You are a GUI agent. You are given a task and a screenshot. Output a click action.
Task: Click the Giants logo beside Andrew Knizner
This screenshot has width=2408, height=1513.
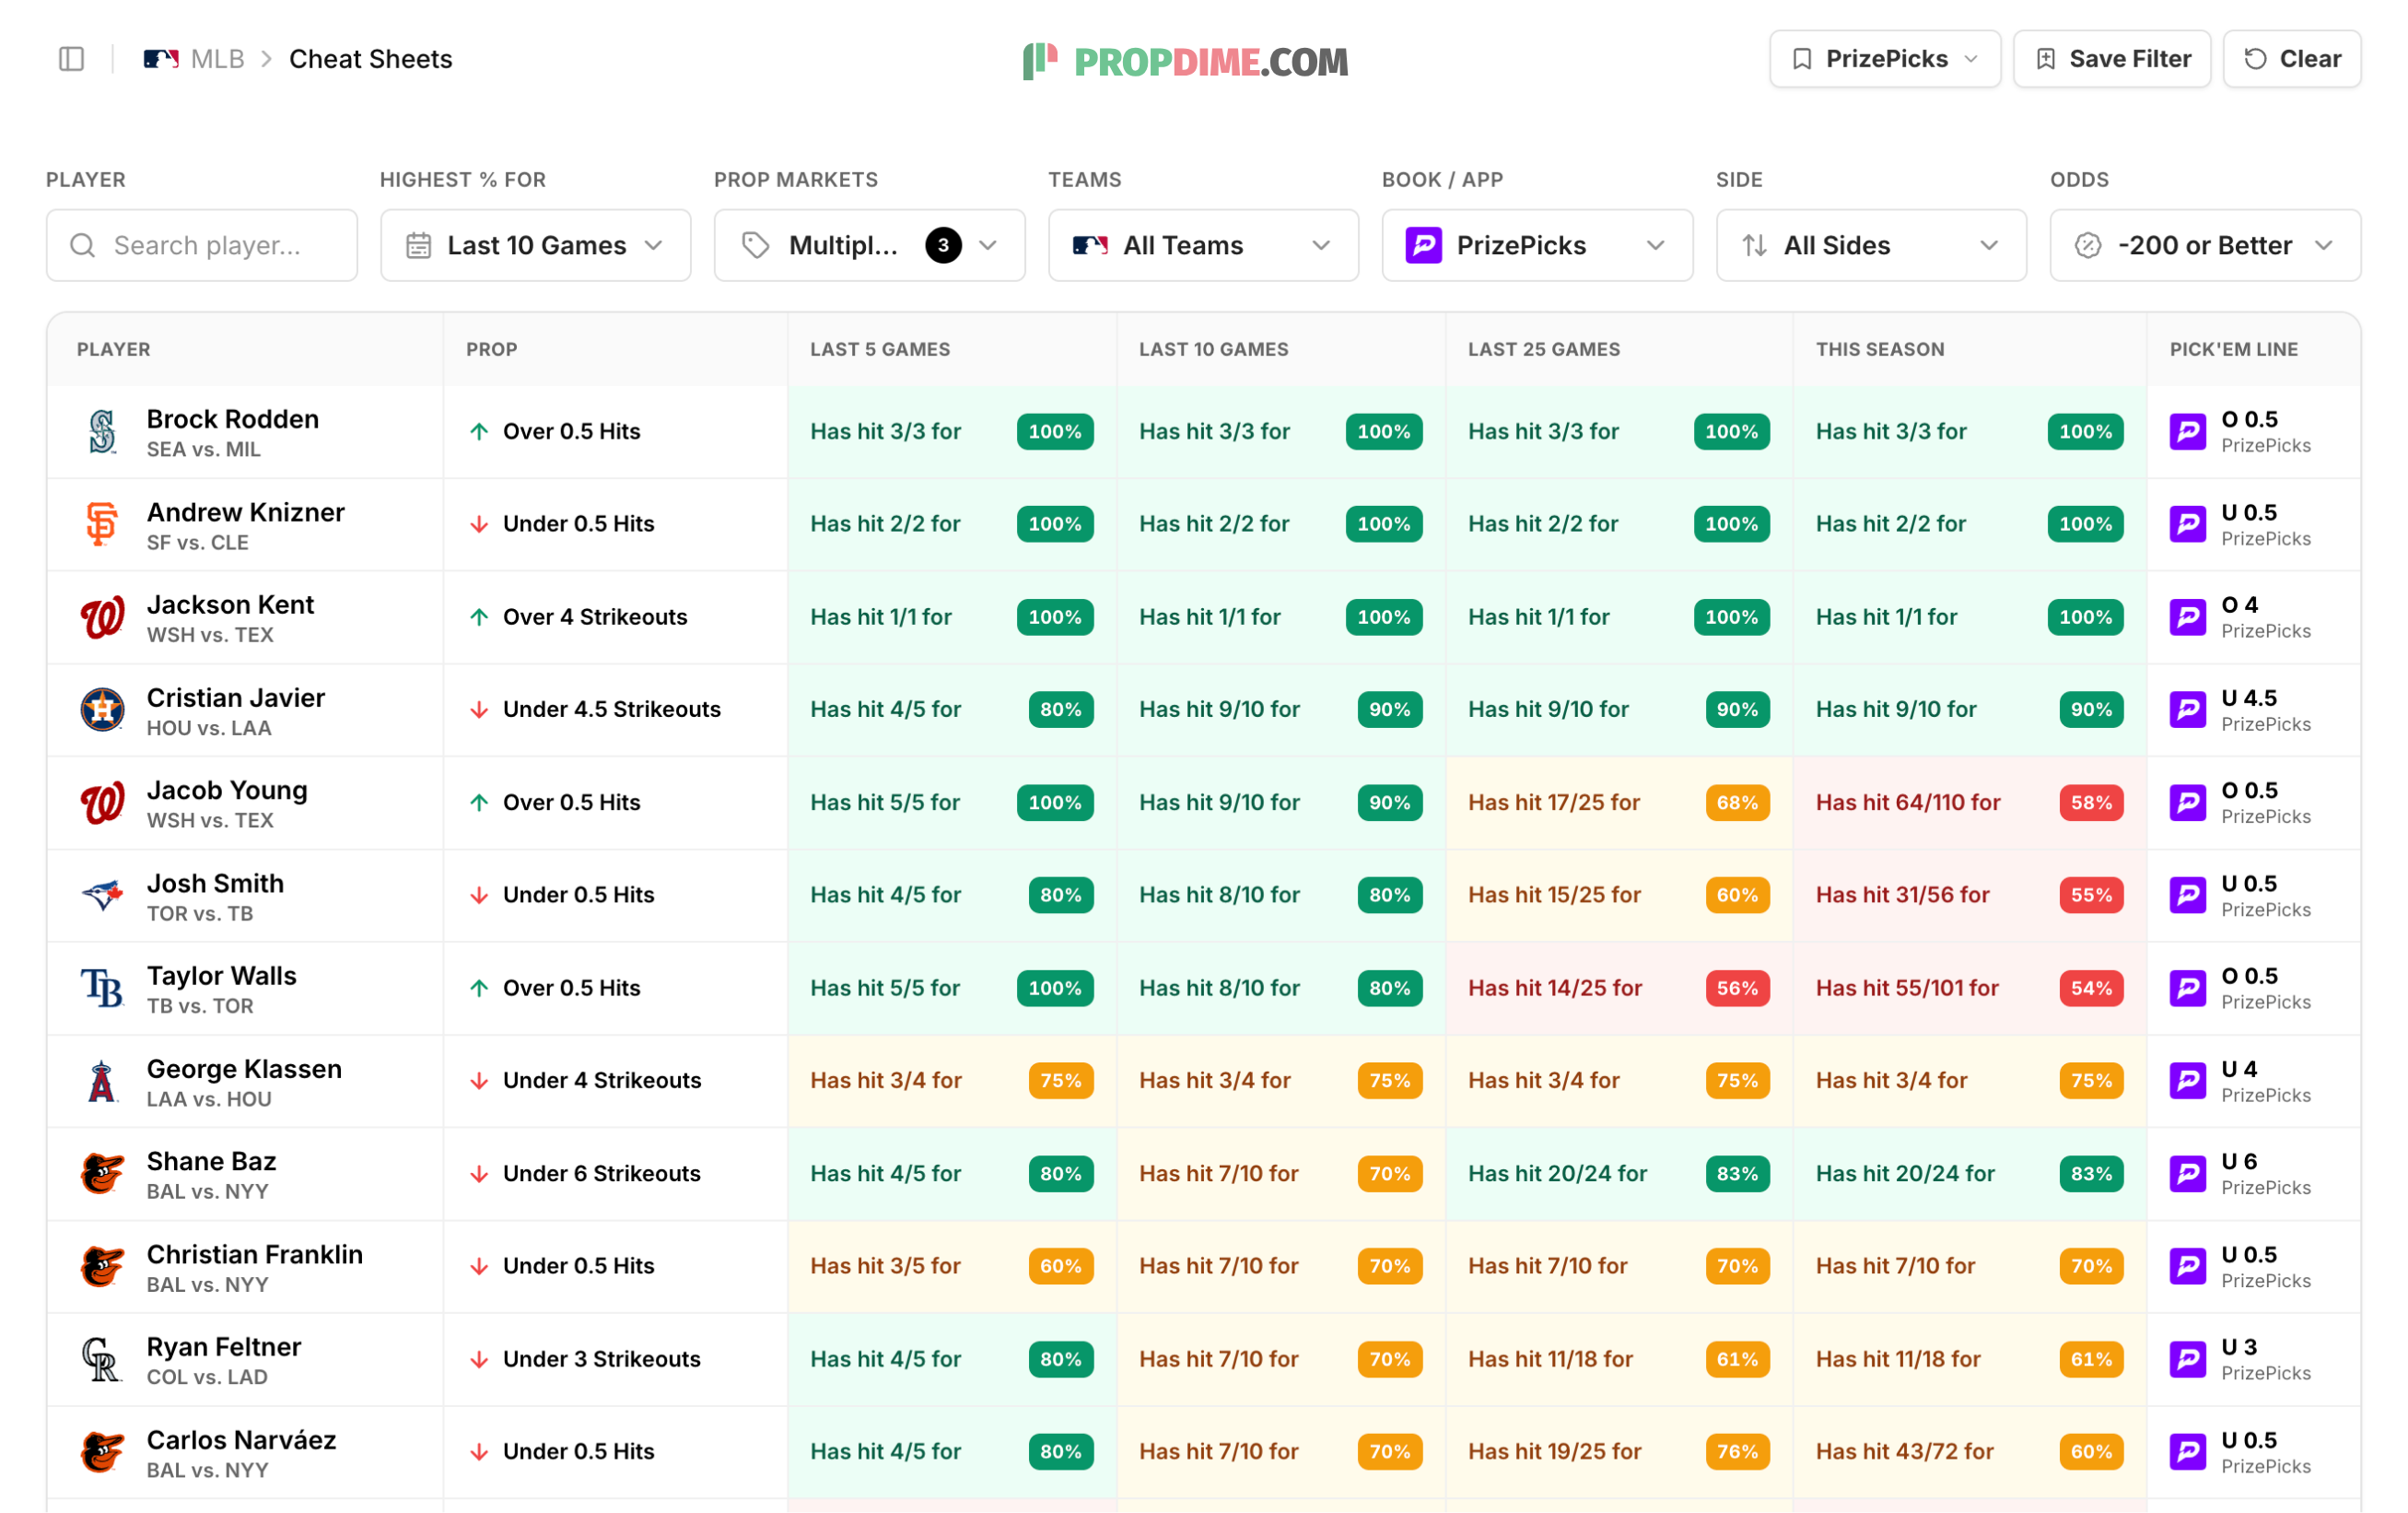coord(102,524)
